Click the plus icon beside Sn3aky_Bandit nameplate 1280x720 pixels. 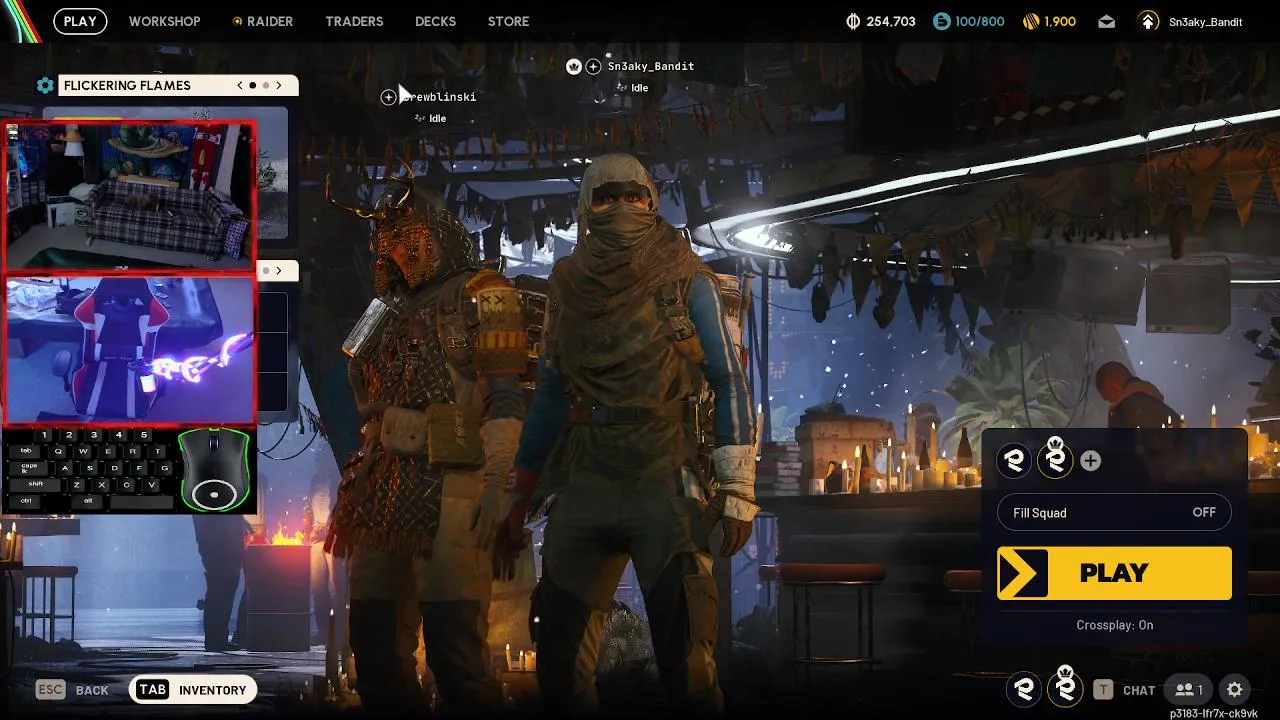[593, 66]
